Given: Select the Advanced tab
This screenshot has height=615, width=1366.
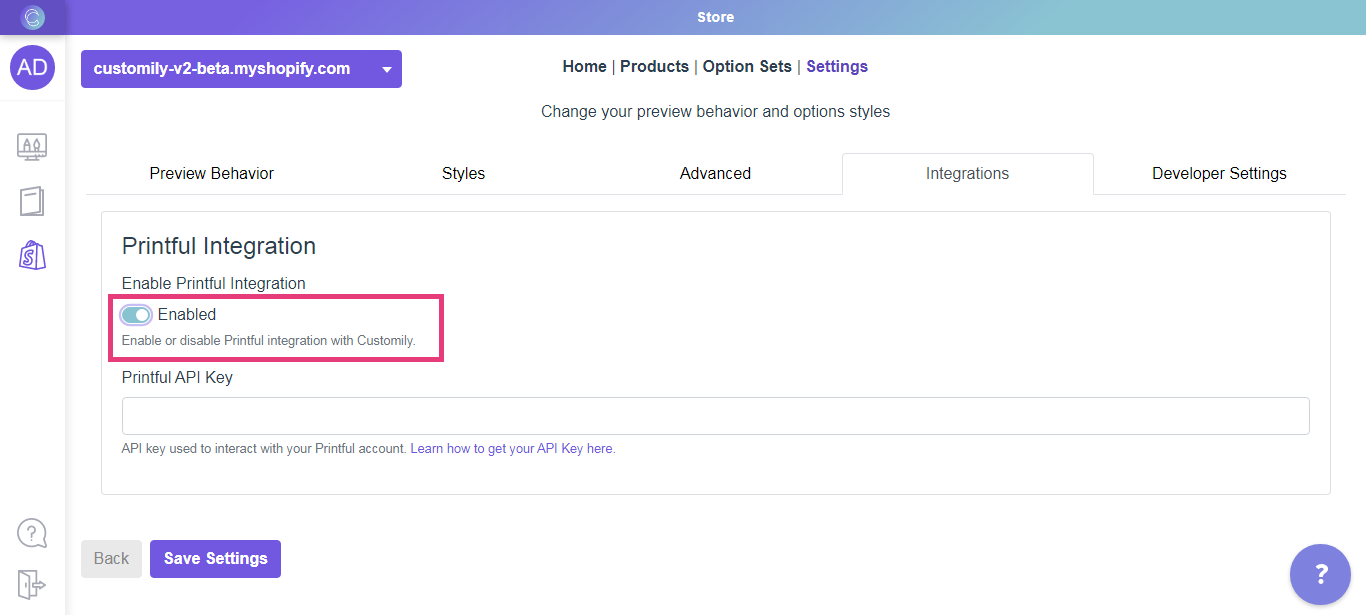Looking at the screenshot, I should tap(715, 174).
